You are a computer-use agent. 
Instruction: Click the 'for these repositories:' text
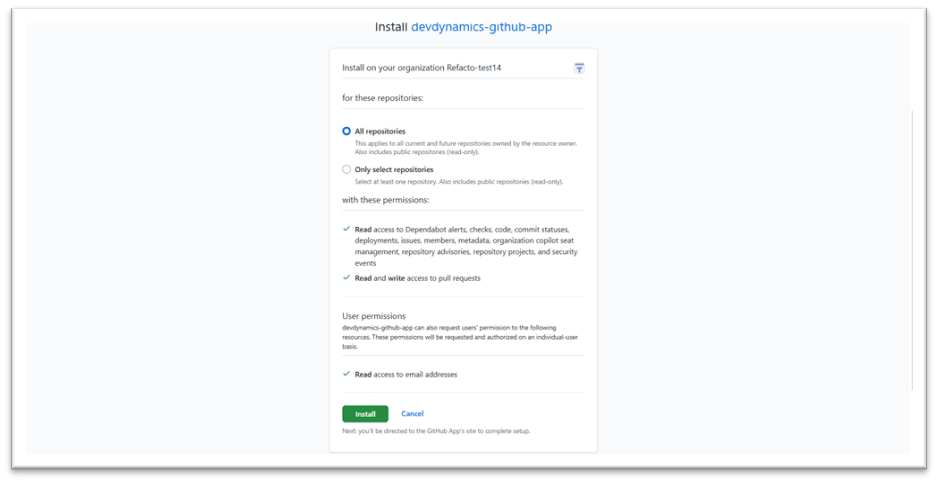pos(383,98)
